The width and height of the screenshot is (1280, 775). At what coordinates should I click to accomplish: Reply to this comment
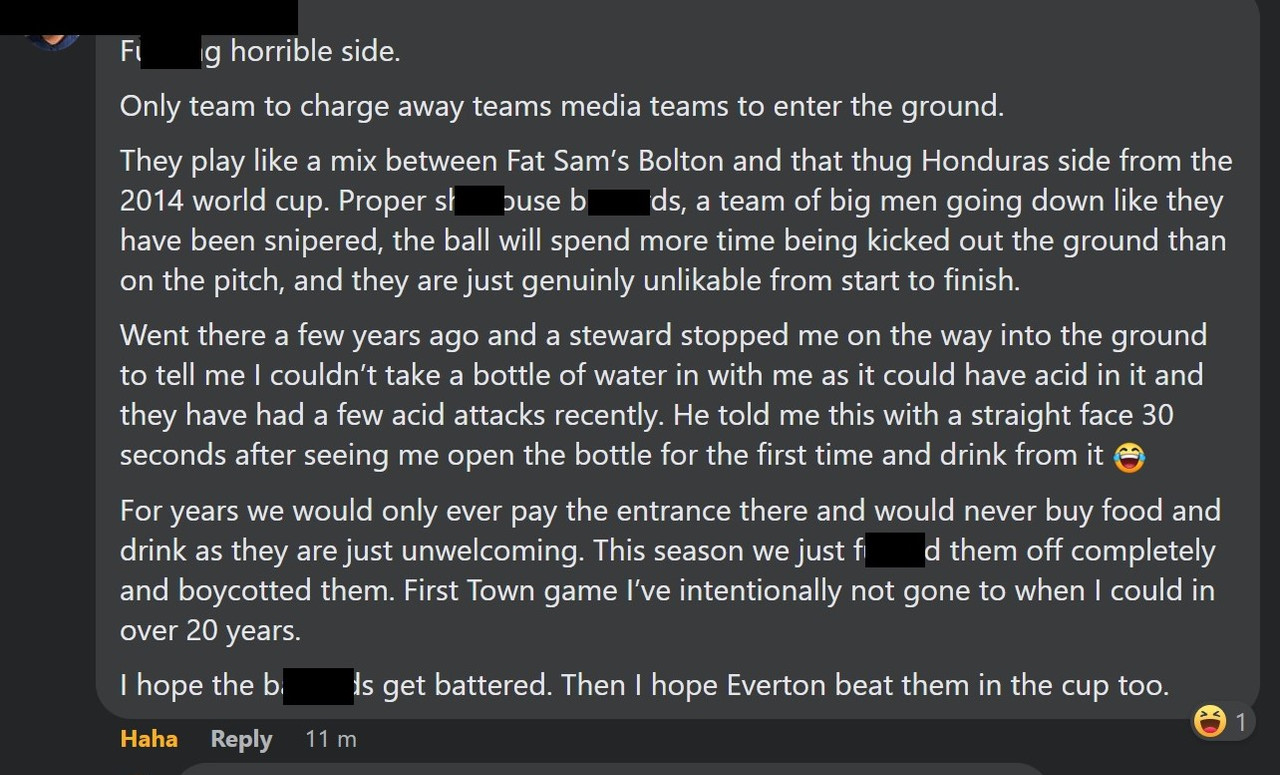coord(241,739)
